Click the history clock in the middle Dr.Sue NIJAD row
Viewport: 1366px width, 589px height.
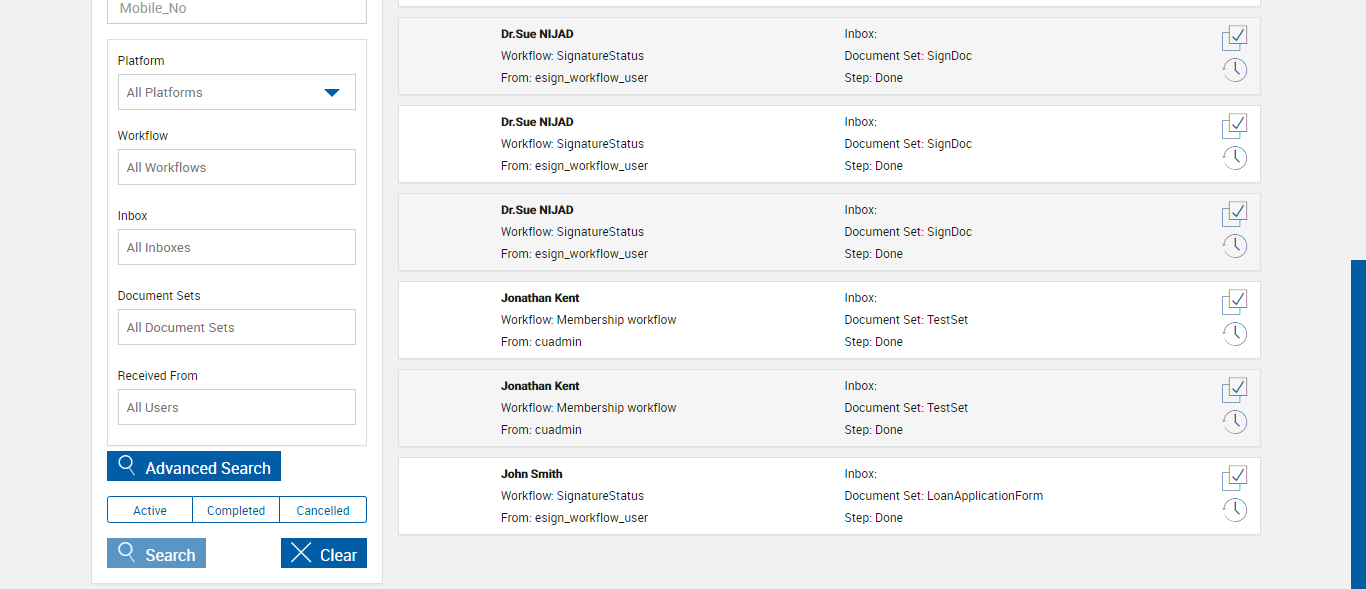(x=1235, y=158)
